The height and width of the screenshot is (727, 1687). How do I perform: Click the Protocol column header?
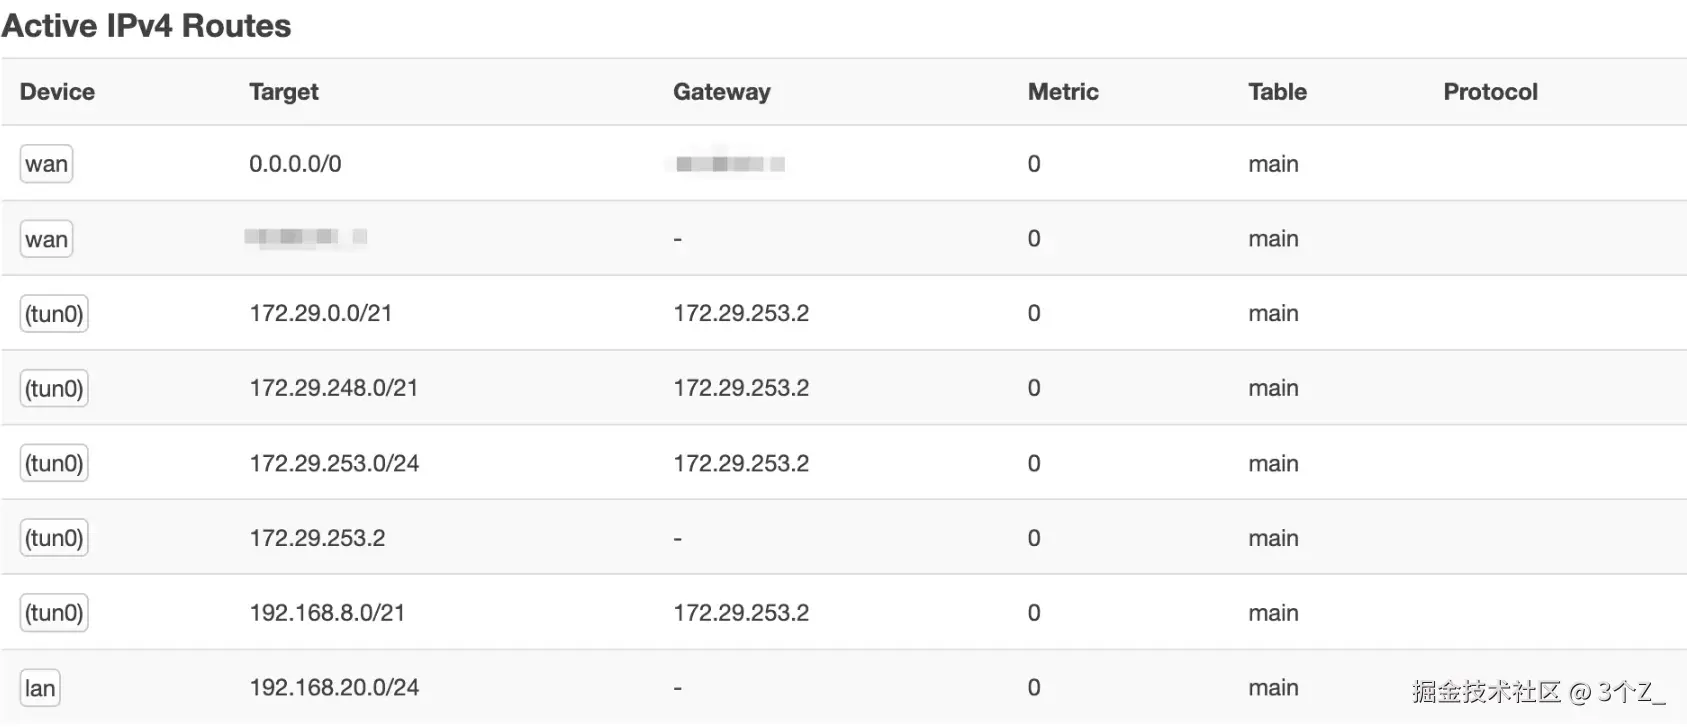(1489, 92)
